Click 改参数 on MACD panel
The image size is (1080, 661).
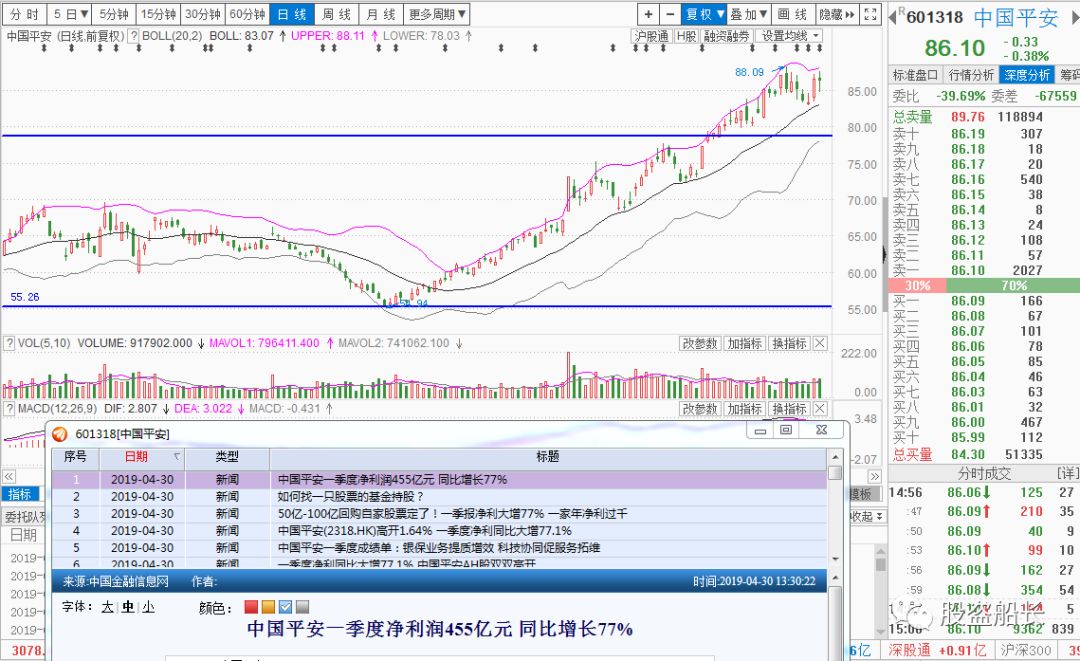[x=700, y=409]
